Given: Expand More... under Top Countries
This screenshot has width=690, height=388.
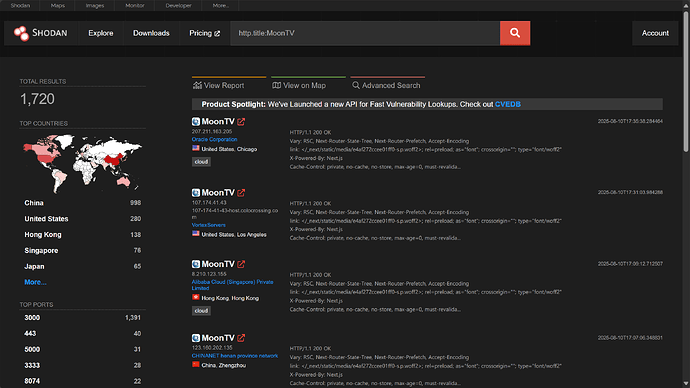Looking at the screenshot, I should tap(35, 282).
